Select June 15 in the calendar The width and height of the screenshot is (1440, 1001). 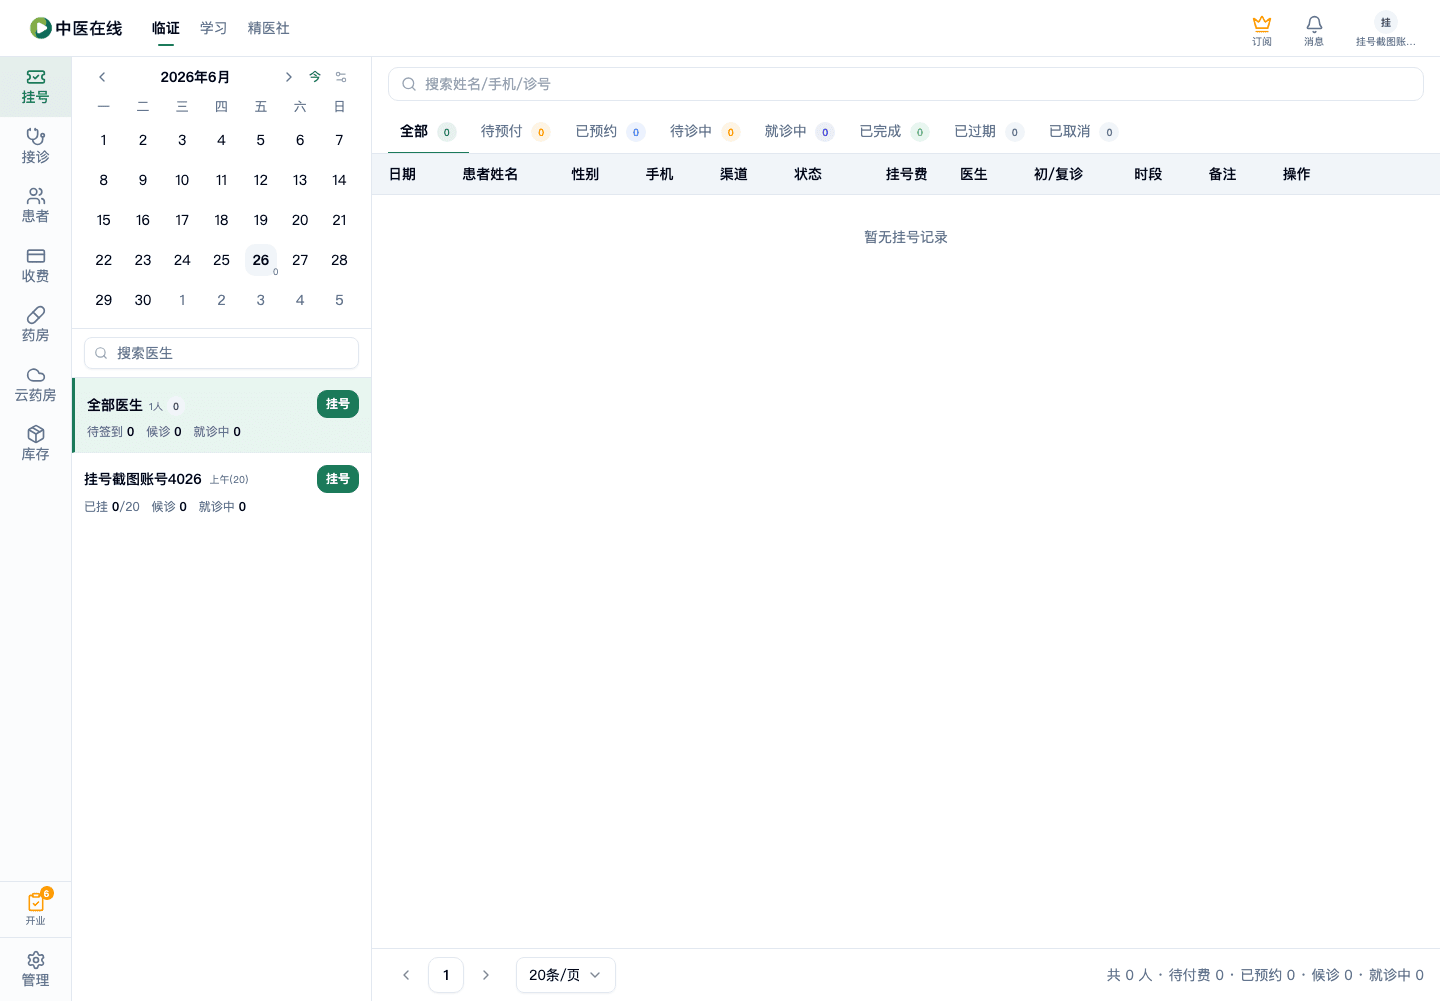104,220
